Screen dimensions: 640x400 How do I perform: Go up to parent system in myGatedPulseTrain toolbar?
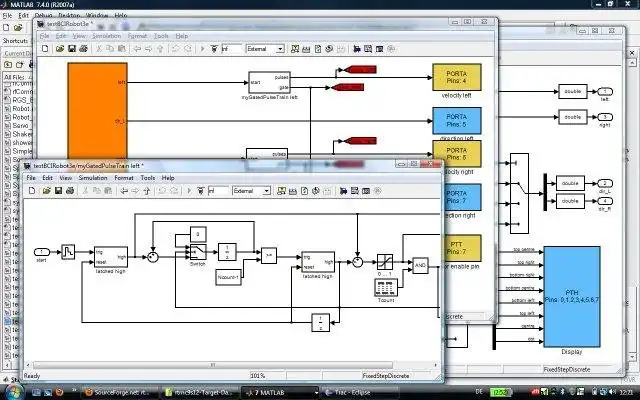147,191
